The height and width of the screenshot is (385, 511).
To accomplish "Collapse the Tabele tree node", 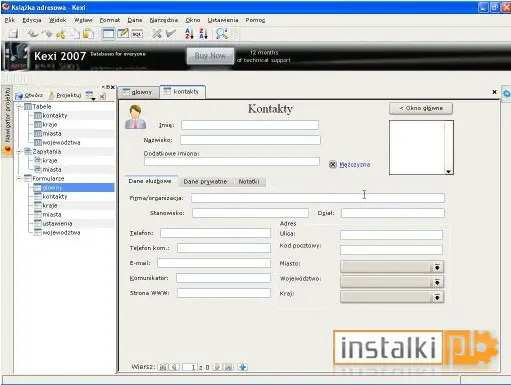I will coord(20,107).
